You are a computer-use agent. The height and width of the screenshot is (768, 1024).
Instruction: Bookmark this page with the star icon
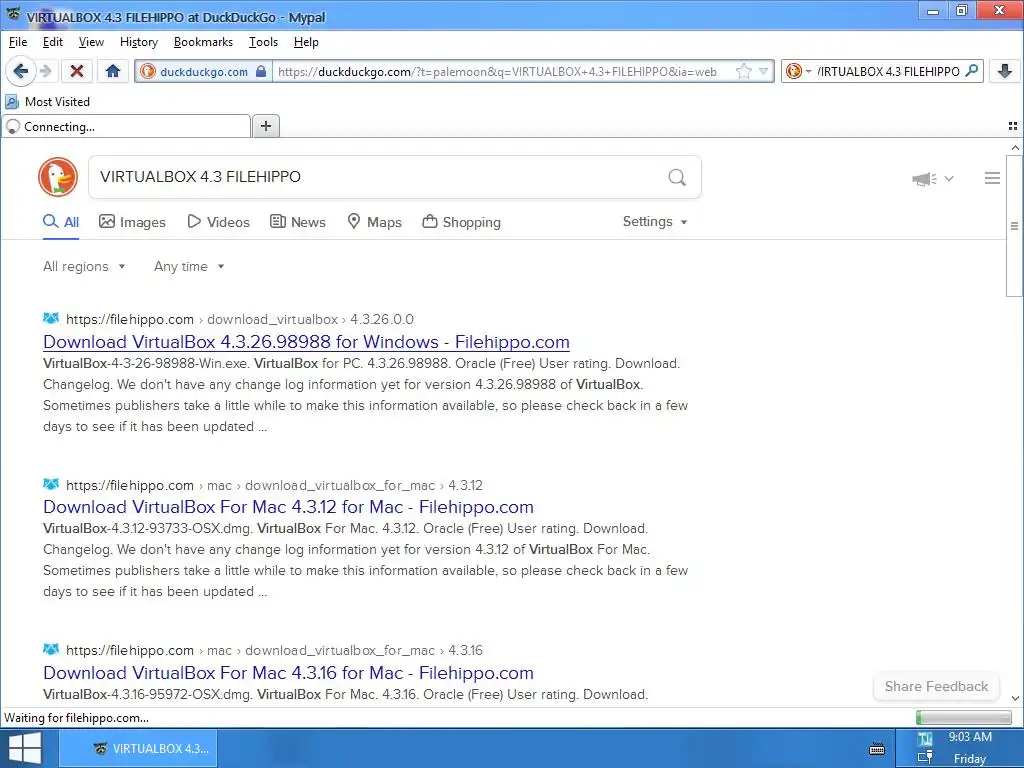[743, 71]
